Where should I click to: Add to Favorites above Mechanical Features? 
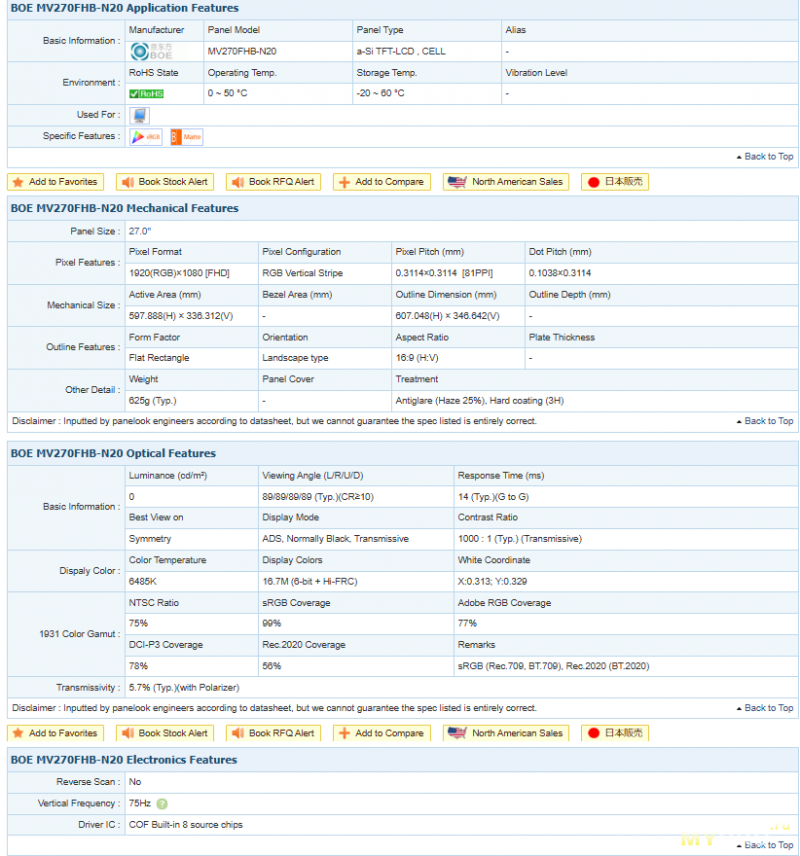[55, 182]
